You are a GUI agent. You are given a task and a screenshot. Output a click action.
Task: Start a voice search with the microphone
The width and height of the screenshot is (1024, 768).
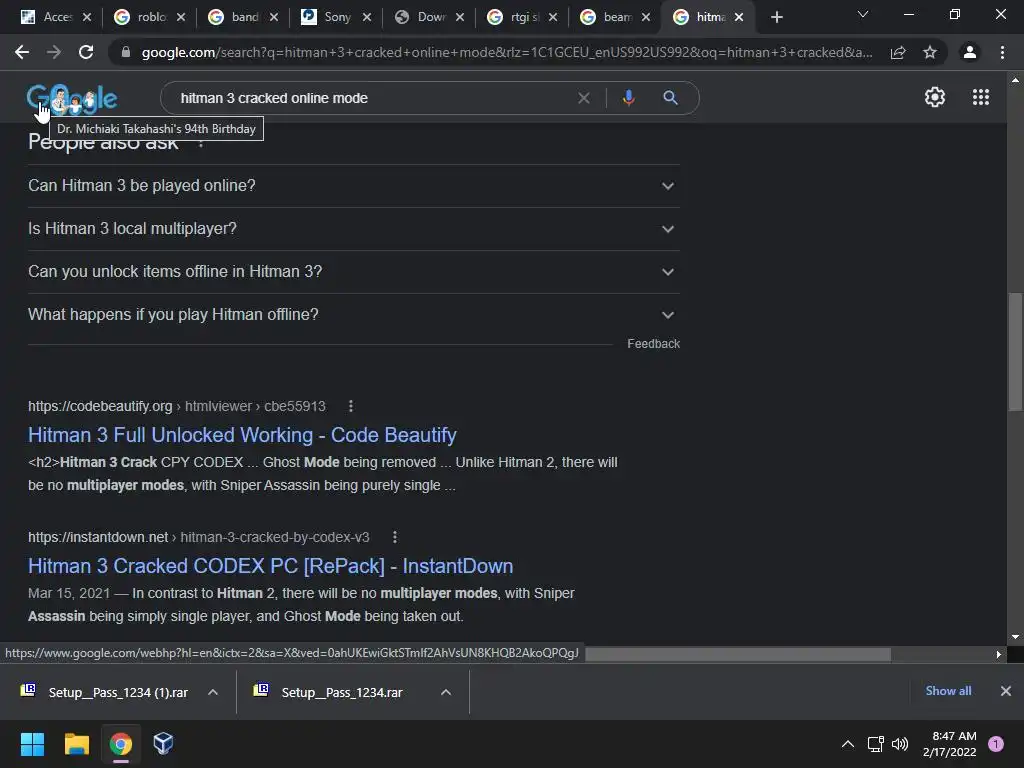click(628, 98)
